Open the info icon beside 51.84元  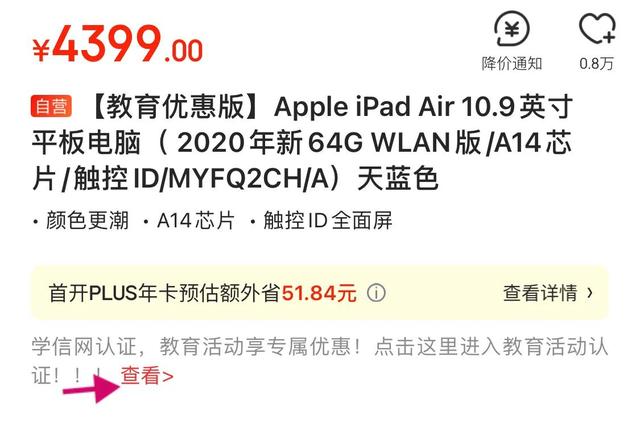click(x=376, y=293)
